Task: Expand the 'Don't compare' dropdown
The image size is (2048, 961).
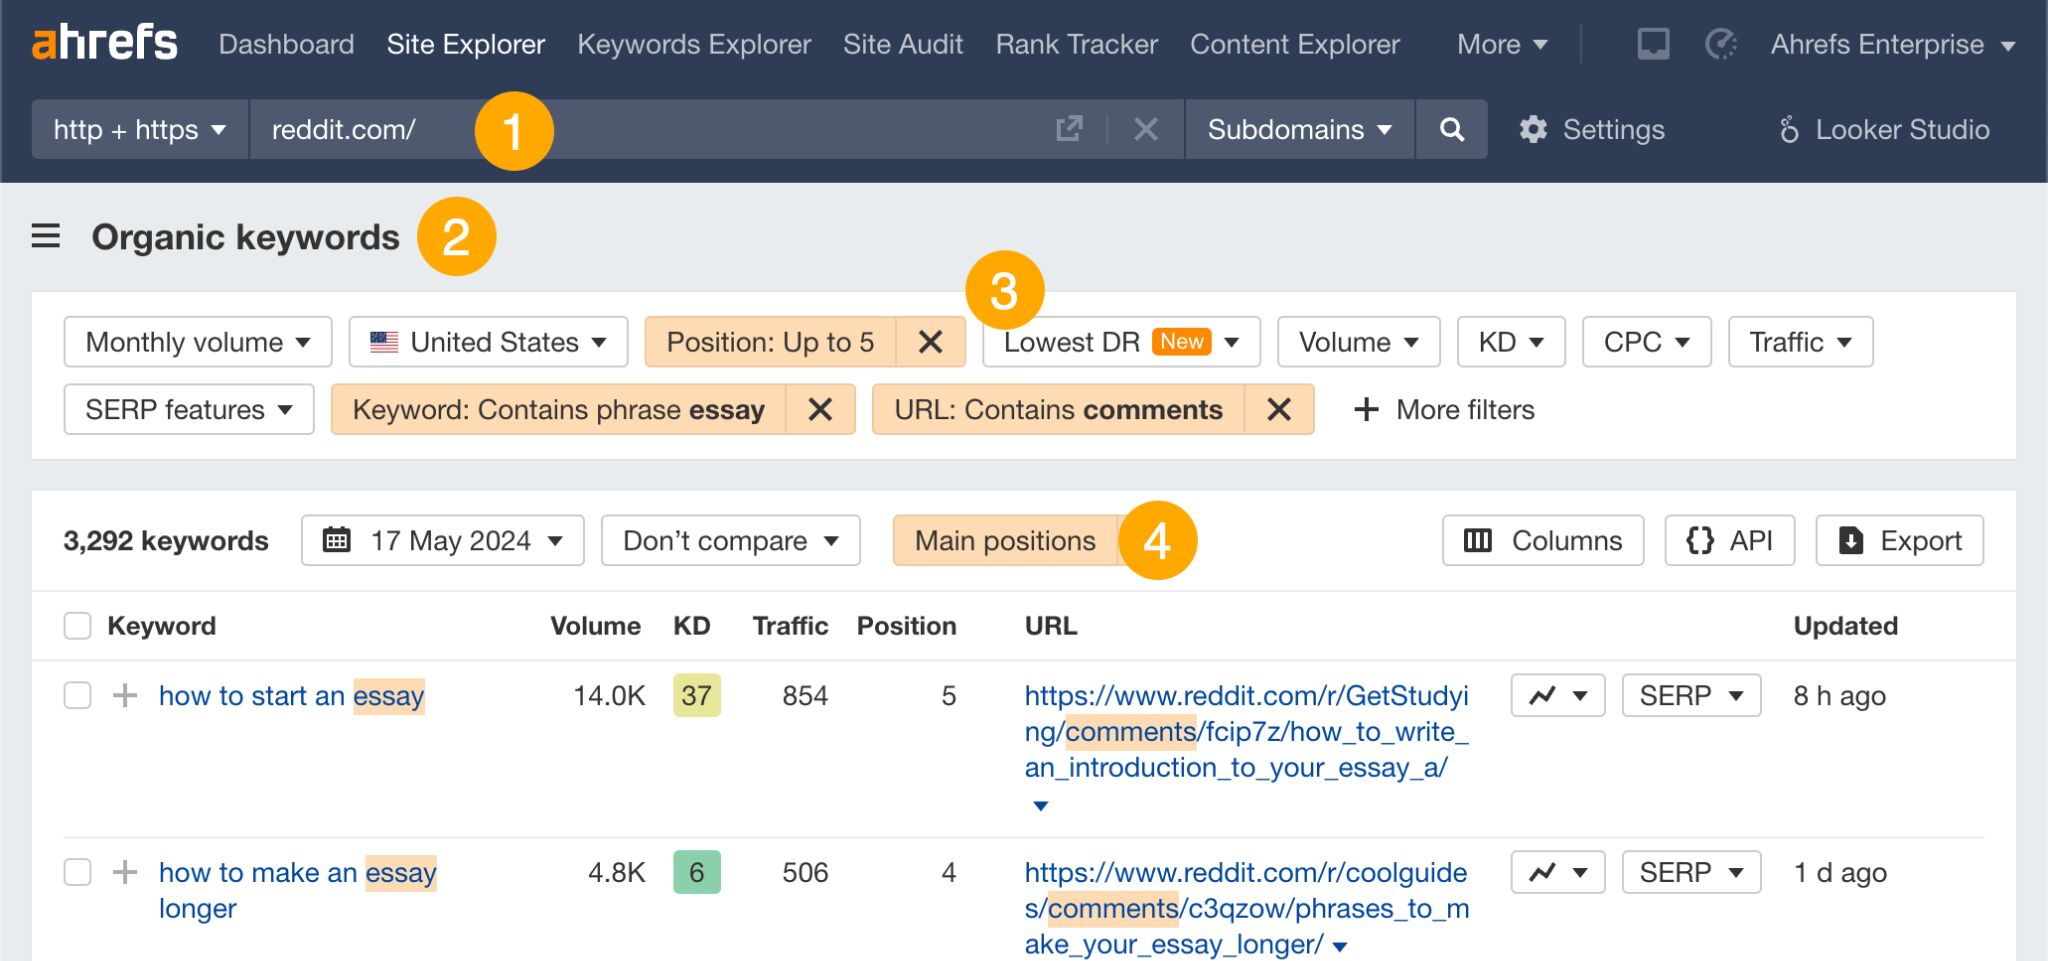Action: pos(729,540)
